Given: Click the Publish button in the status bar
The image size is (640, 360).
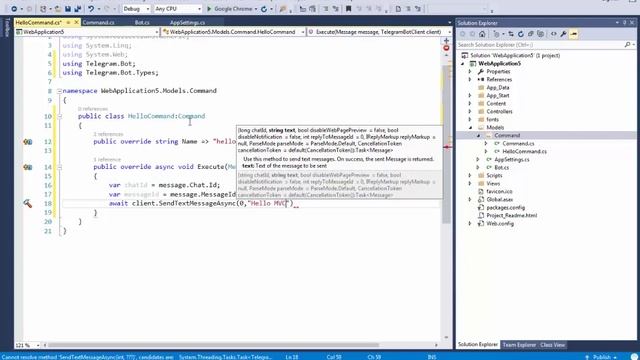Looking at the screenshot, I should click(x=601, y=357).
